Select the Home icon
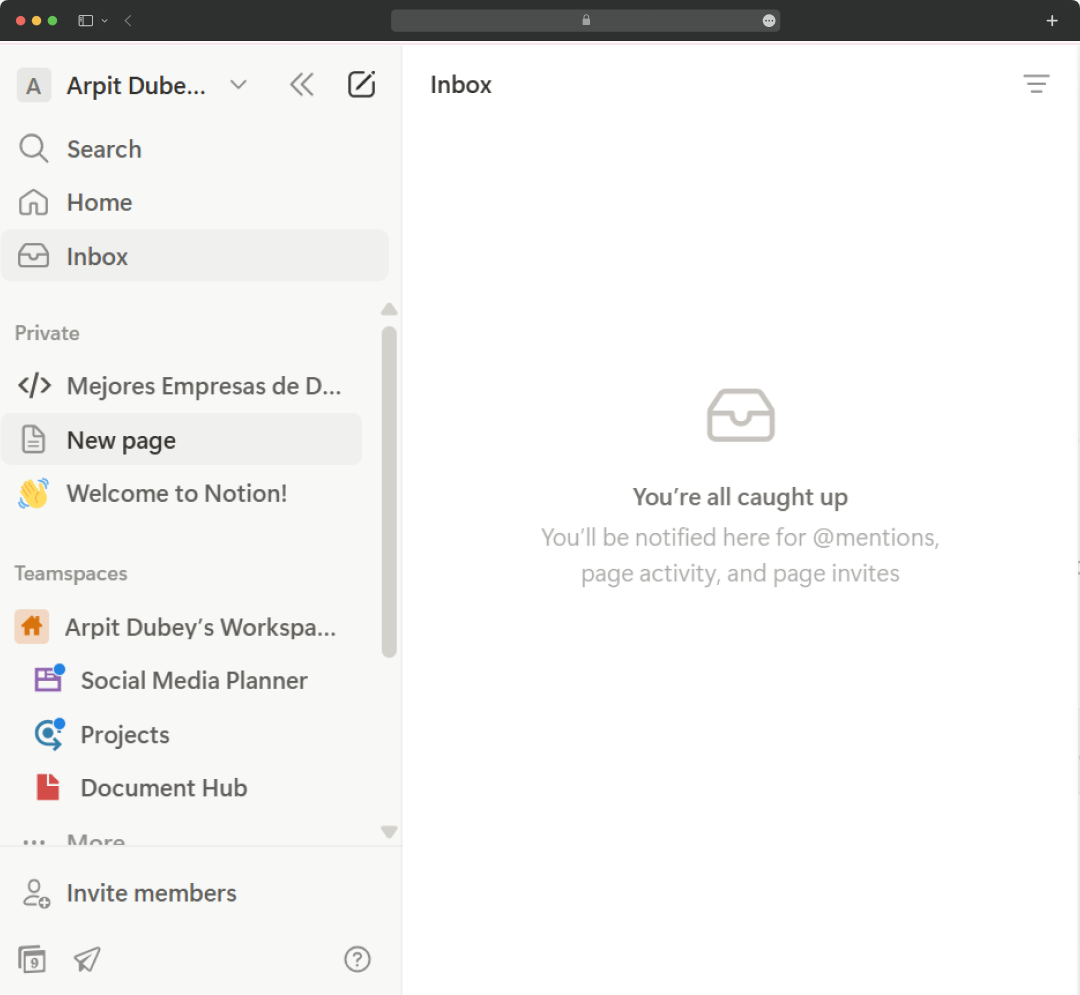1080x995 pixels. click(33, 202)
